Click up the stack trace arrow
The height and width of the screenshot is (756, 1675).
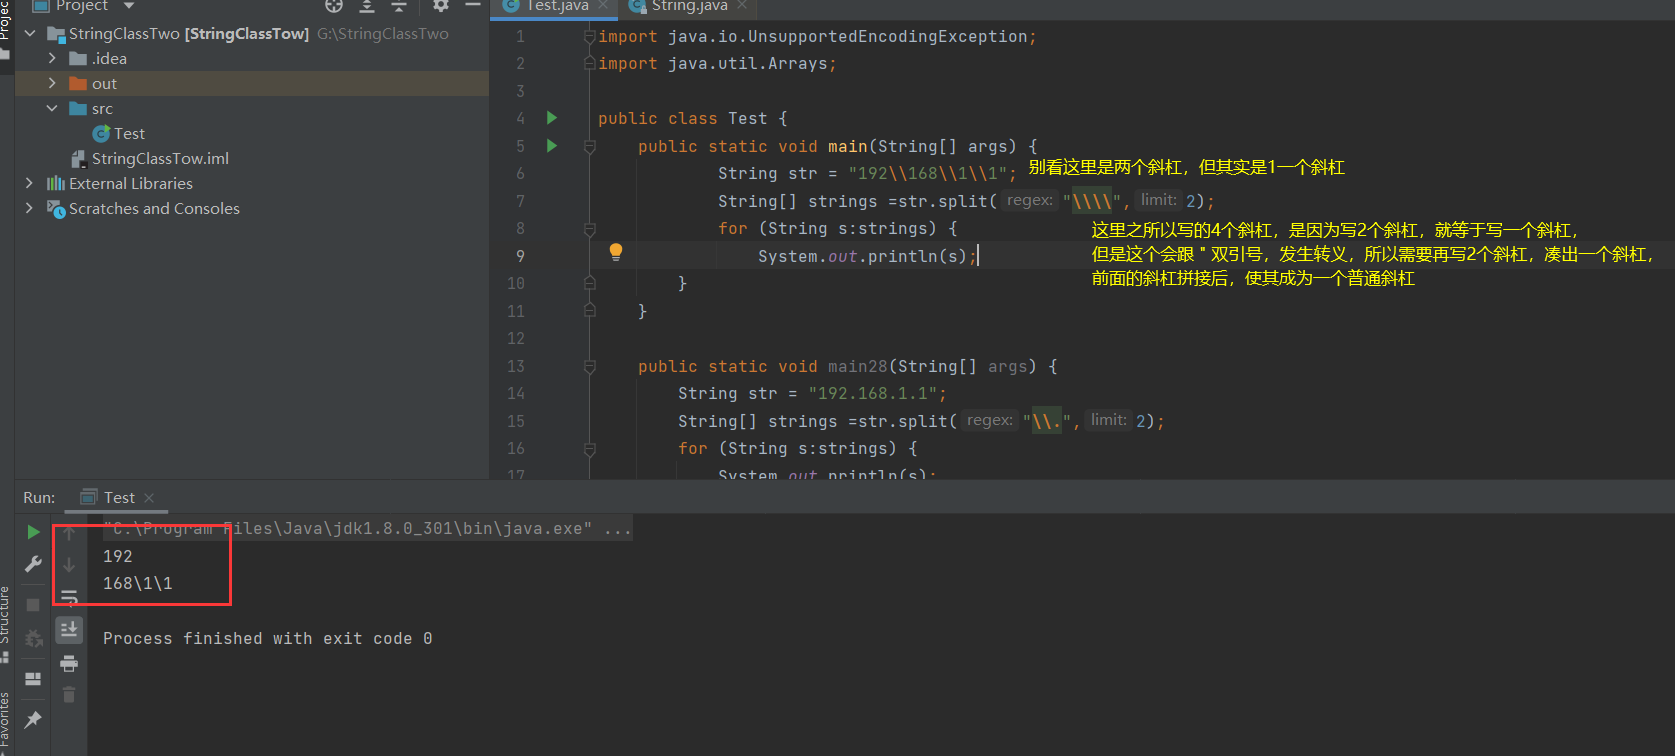click(69, 533)
